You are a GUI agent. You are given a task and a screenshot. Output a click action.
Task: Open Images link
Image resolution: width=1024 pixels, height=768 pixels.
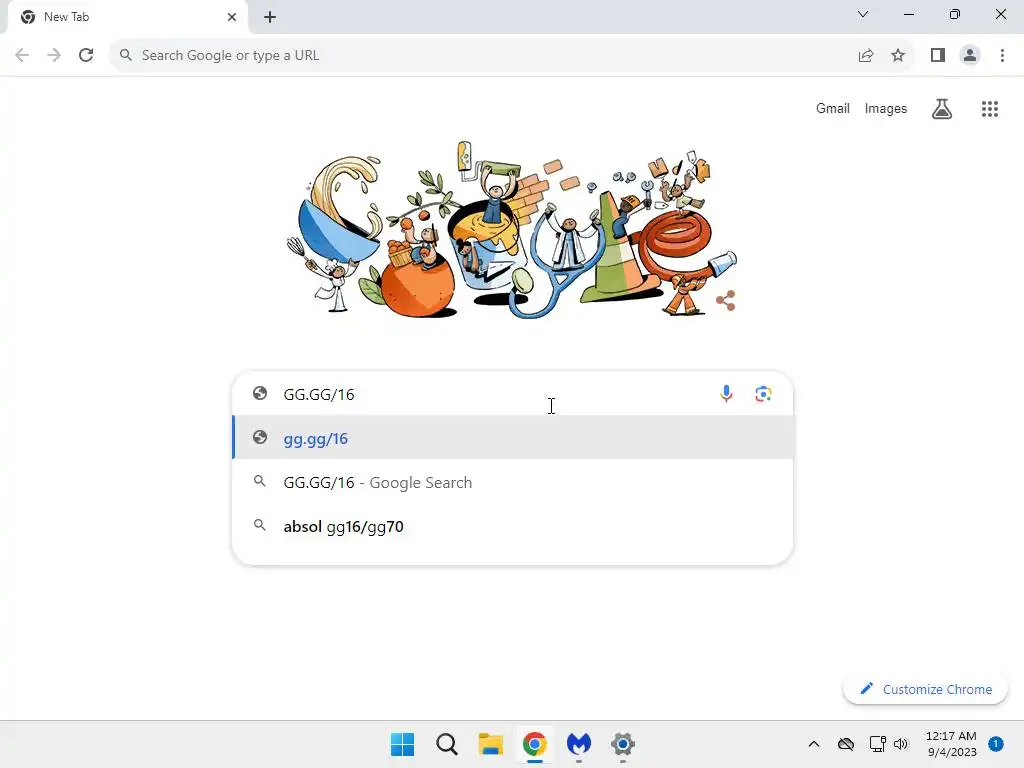886,108
